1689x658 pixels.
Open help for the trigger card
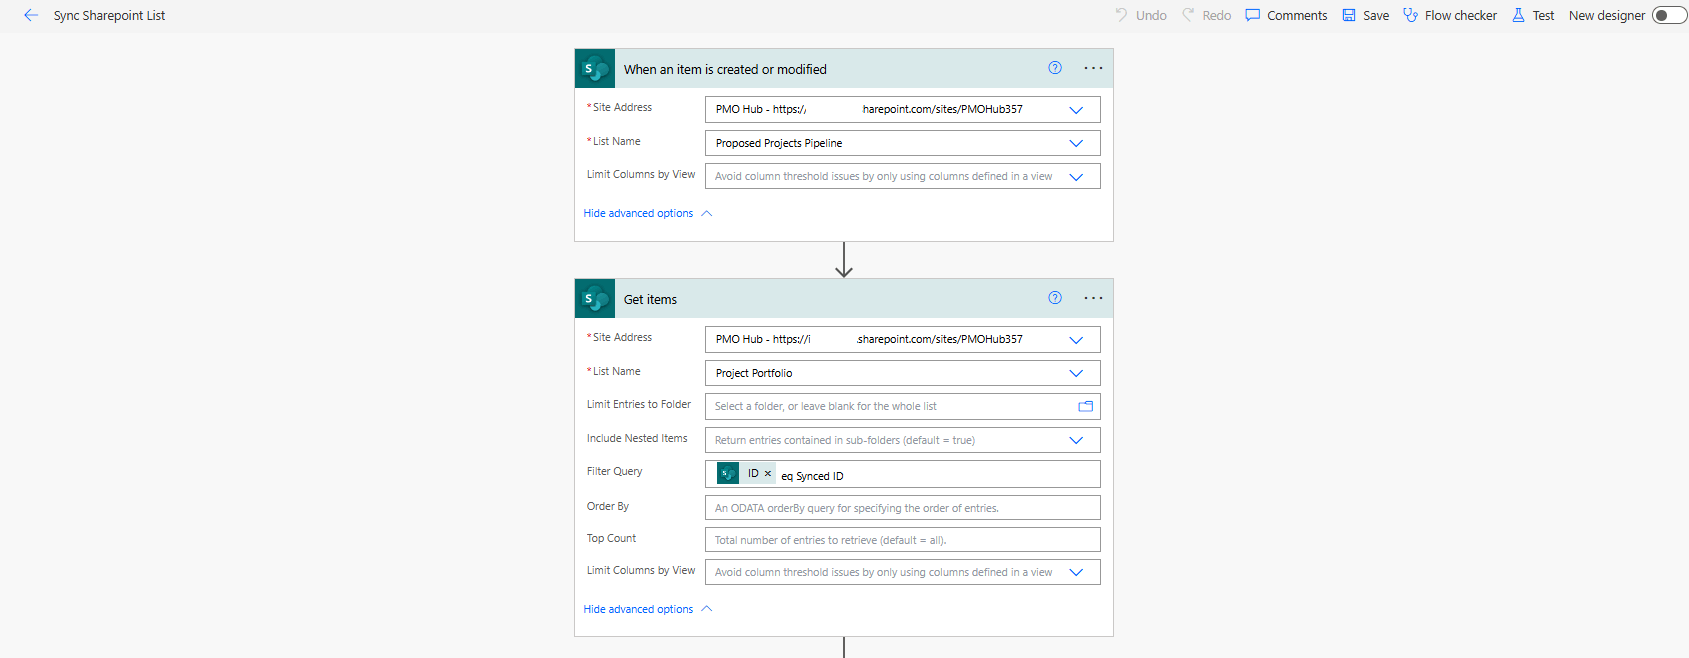click(x=1055, y=68)
